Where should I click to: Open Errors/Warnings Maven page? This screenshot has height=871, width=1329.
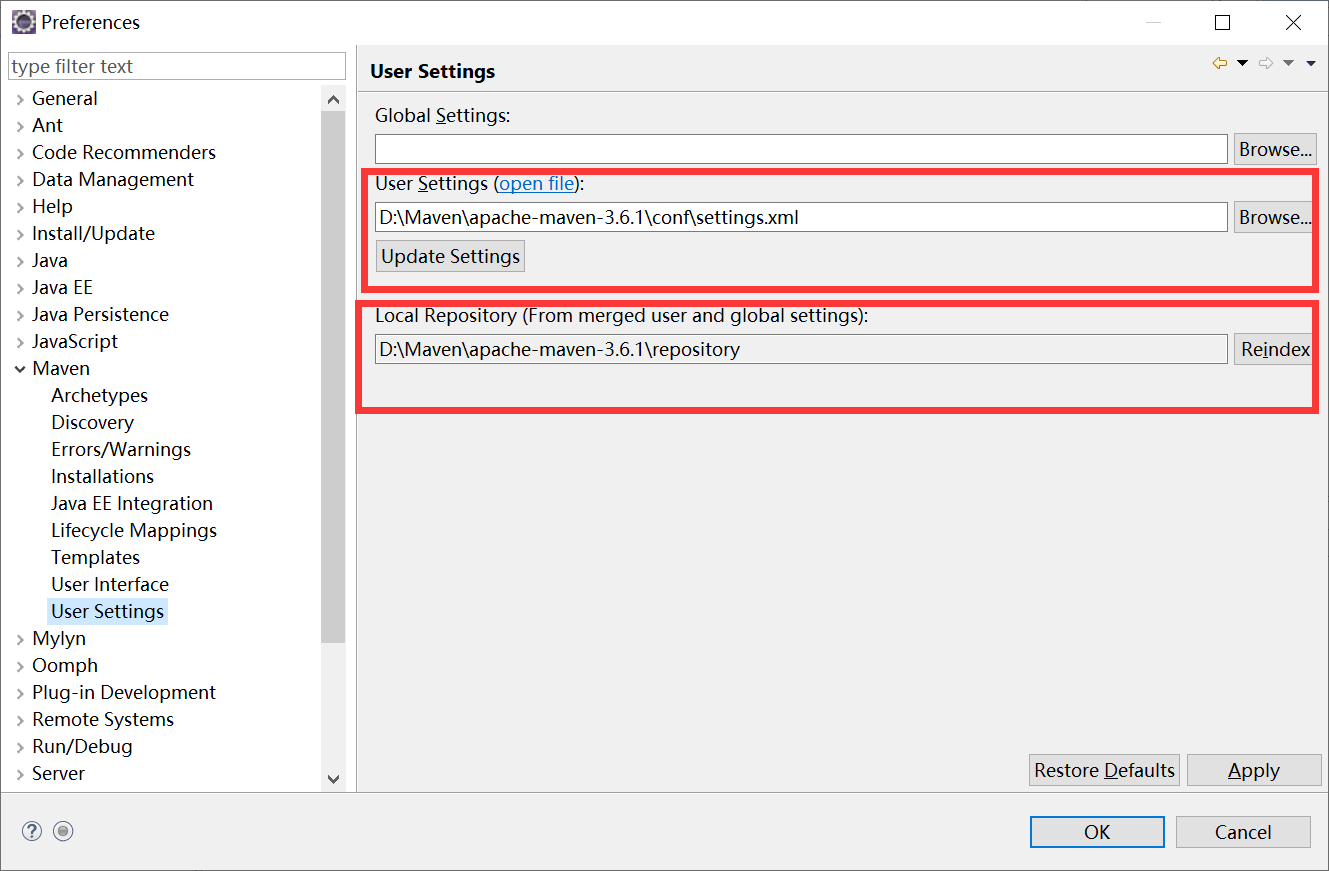121,449
